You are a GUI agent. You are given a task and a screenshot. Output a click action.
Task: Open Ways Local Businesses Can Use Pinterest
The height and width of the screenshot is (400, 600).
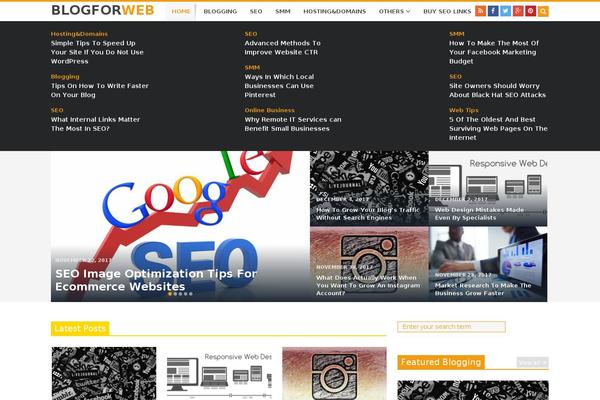pyautogui.click(x=279, y=86)
